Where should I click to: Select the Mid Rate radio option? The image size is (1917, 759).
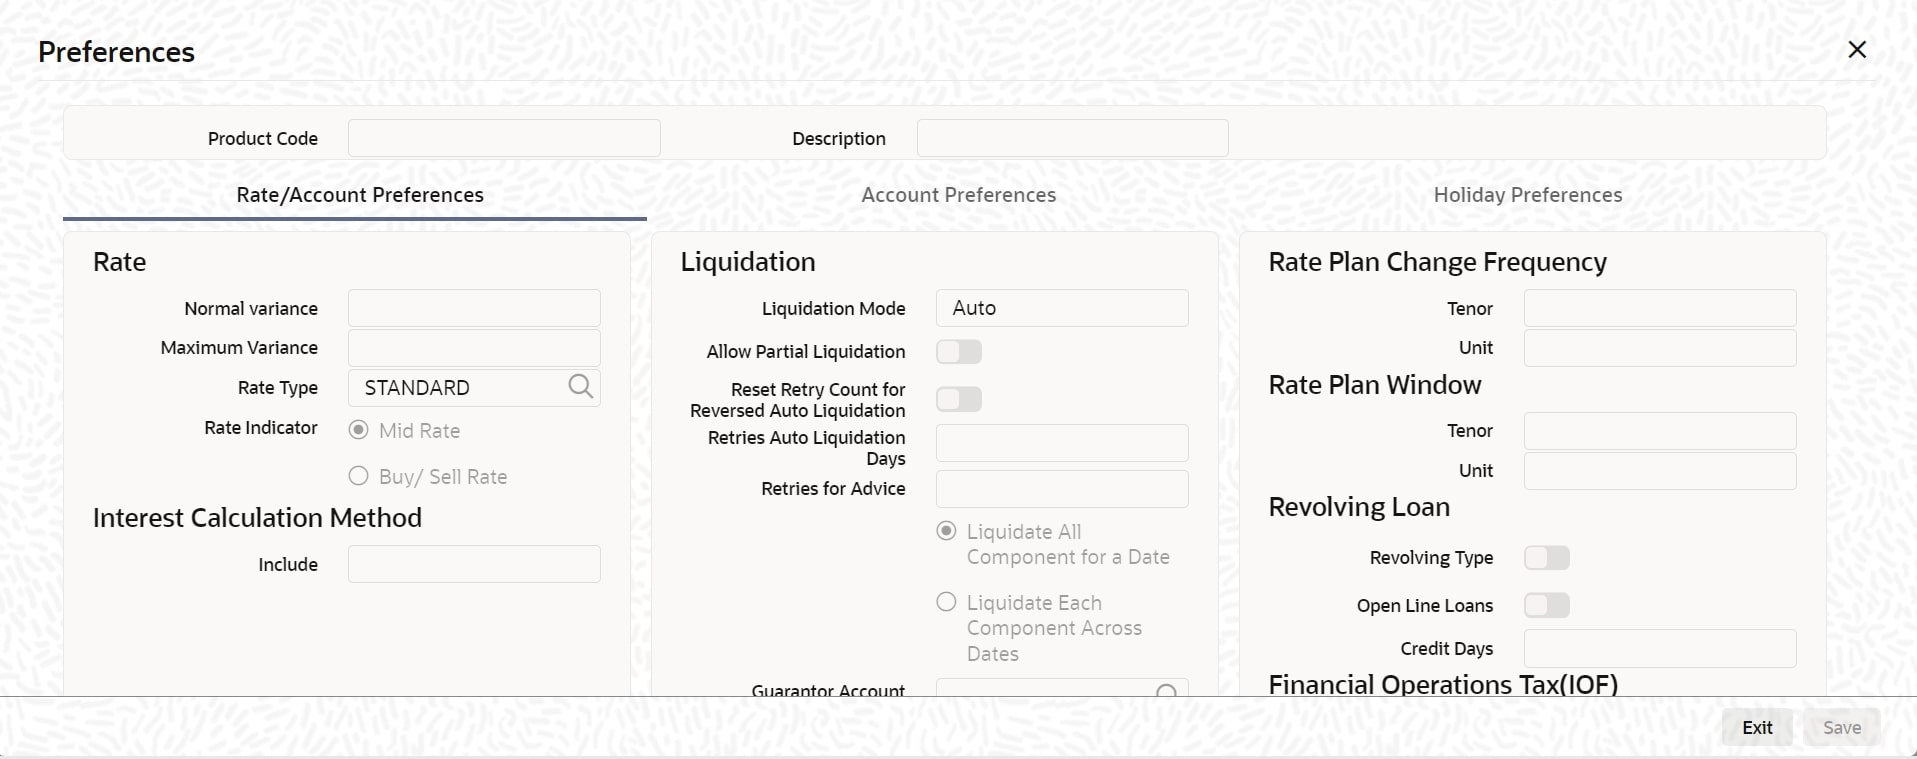pos(358,430)
